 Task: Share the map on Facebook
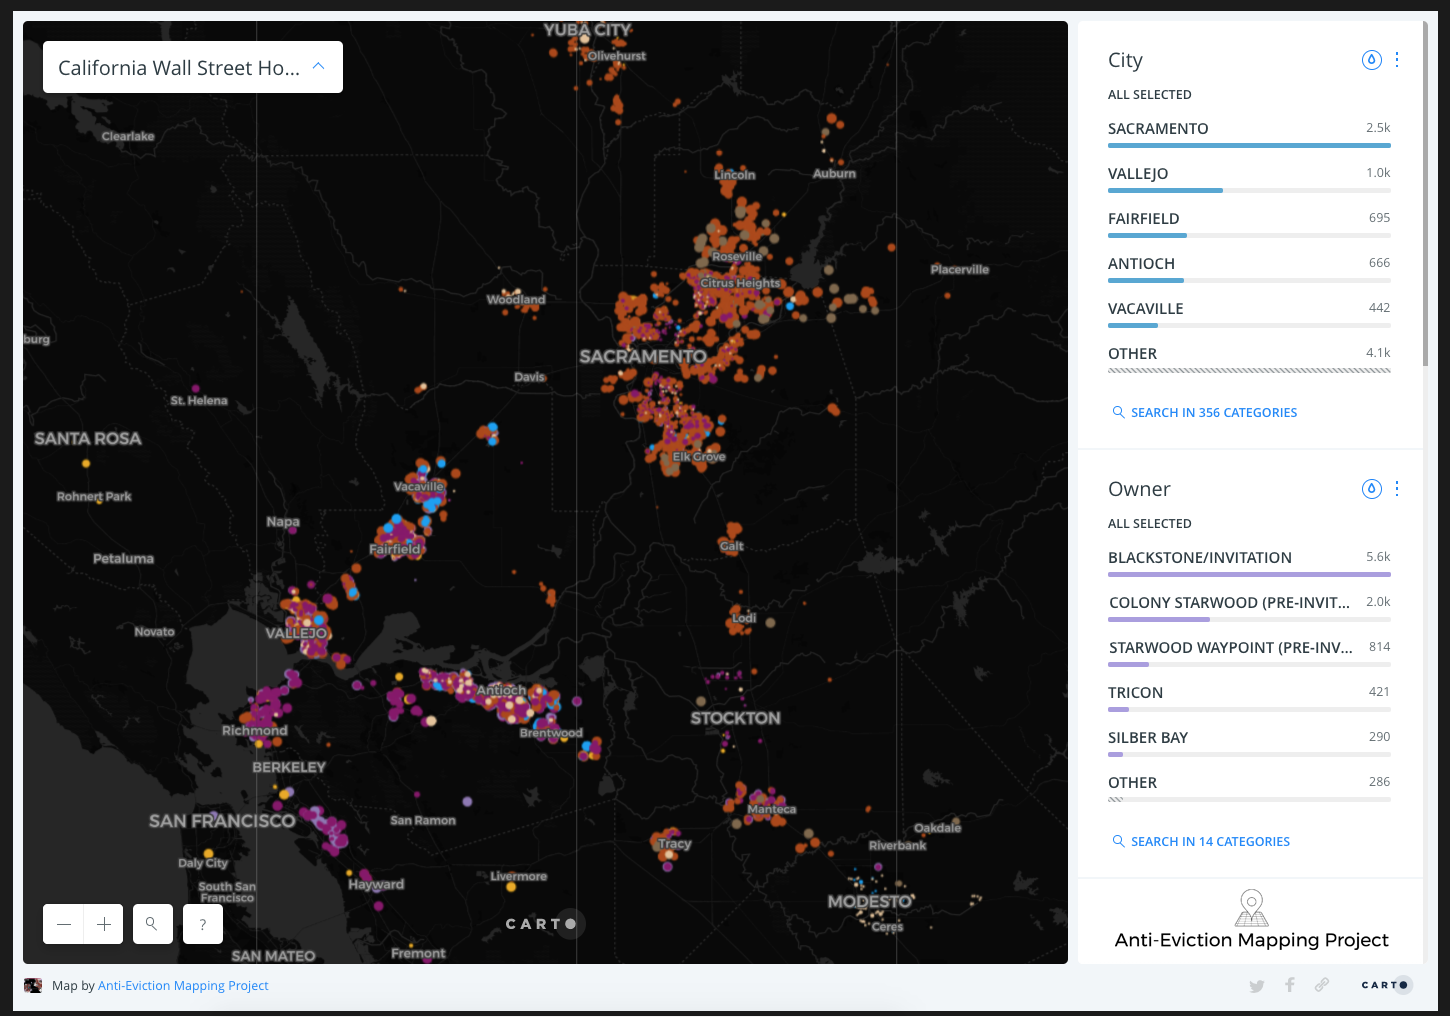coord(1290,985)
